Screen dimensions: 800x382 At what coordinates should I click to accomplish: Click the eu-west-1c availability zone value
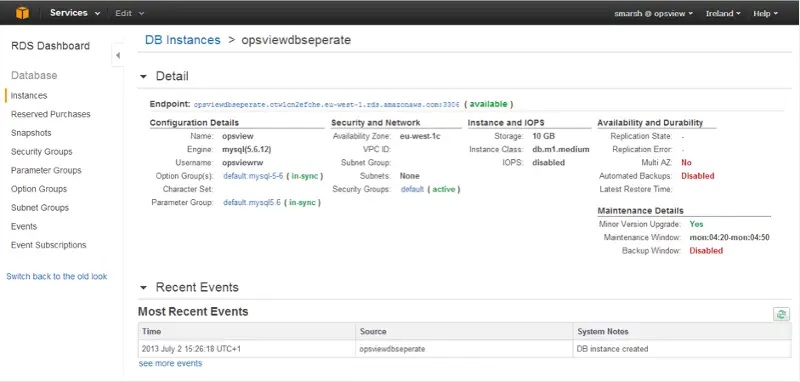(x=420, y=136)
